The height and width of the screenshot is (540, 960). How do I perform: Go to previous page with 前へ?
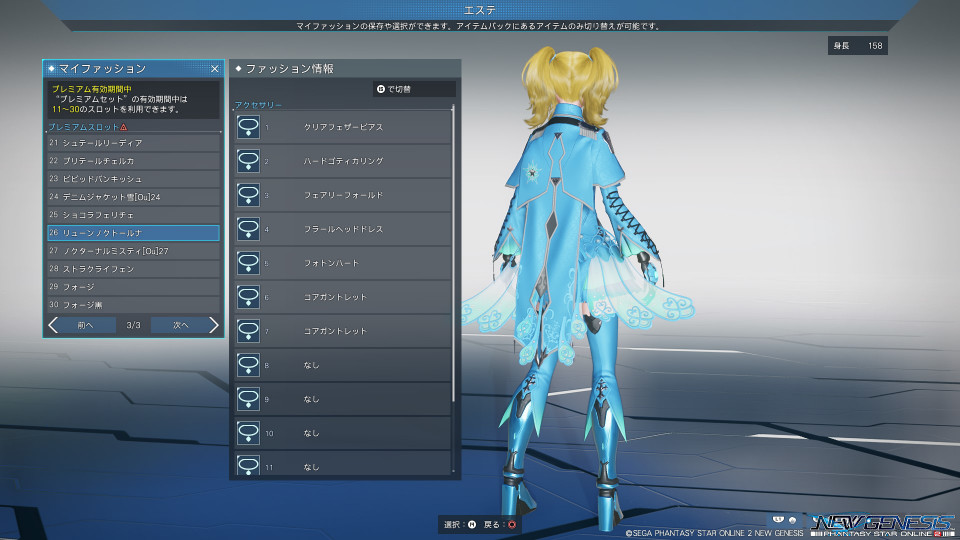click(86, 325)
